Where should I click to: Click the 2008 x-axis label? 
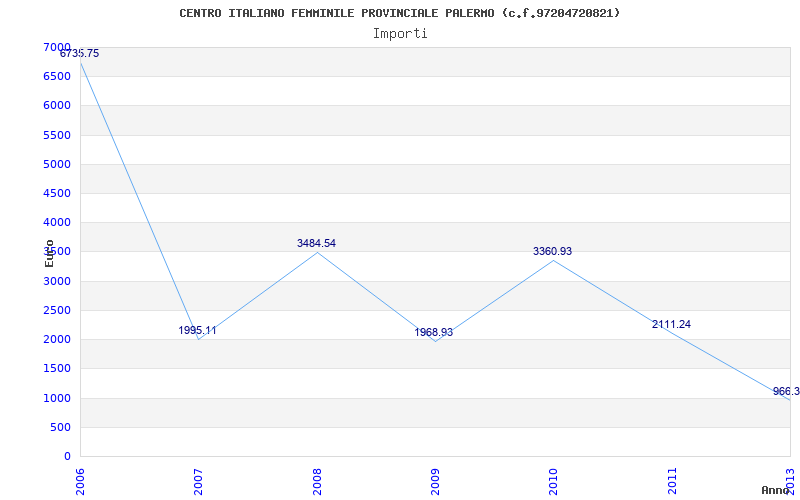point(317,481)
